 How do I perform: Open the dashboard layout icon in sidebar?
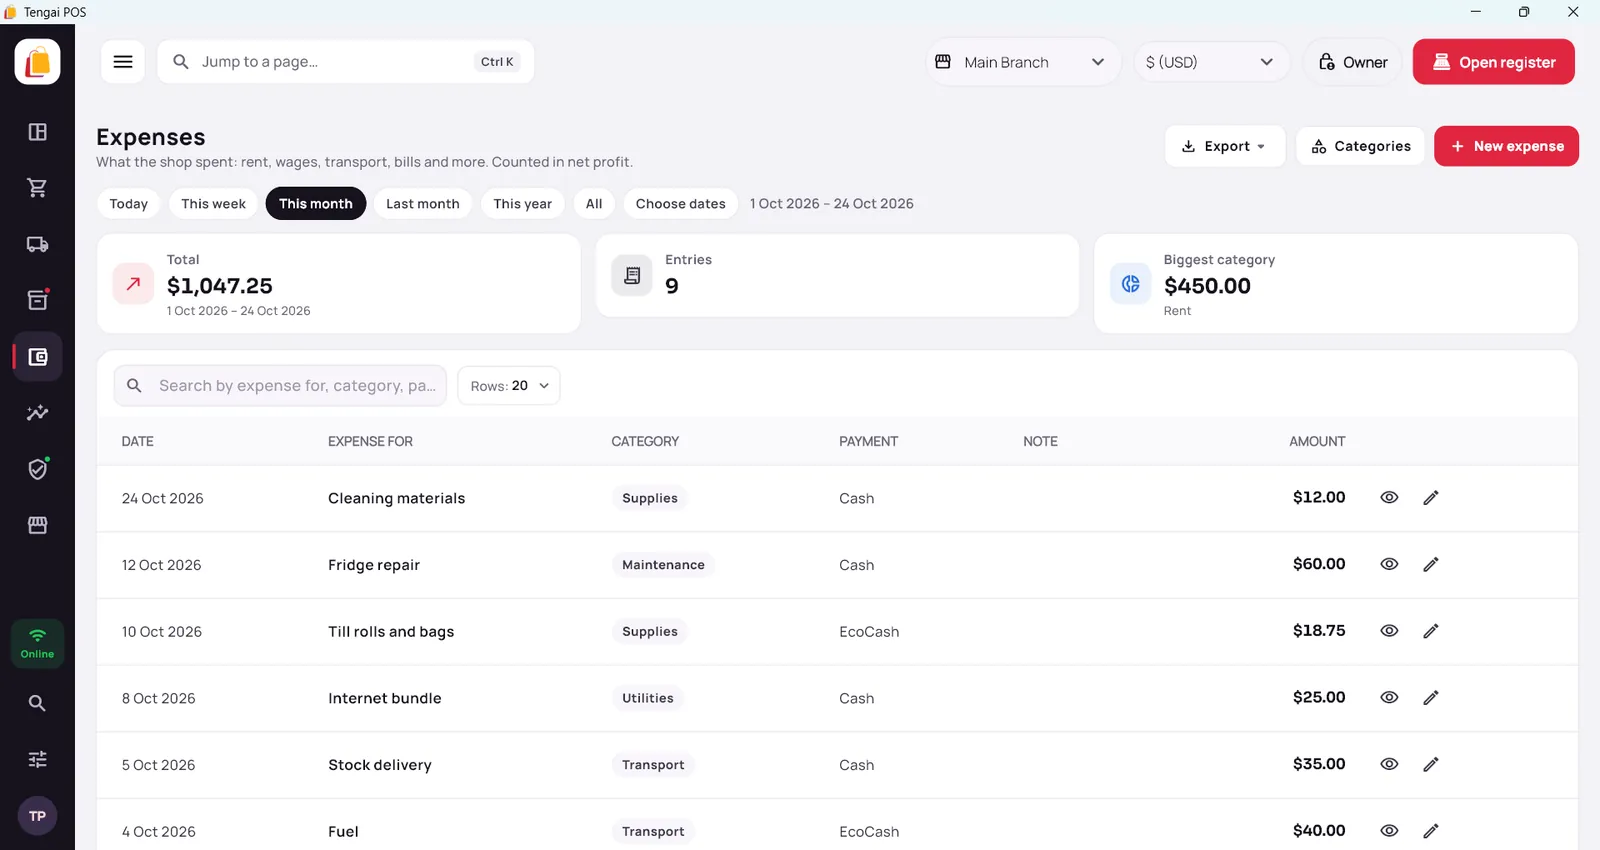(37, 132)
